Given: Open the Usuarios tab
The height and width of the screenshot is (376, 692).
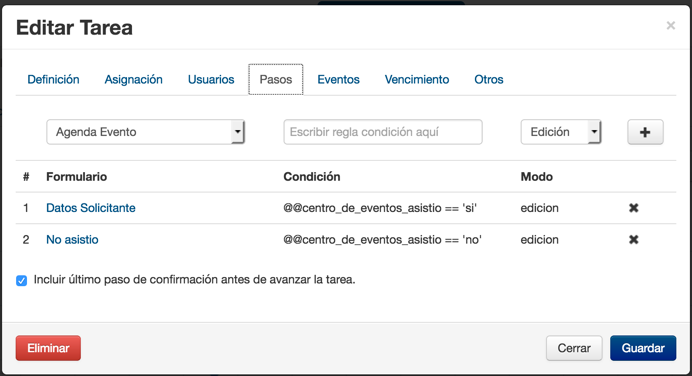Looking at the screenshot, I should click(x=211, y=79).
